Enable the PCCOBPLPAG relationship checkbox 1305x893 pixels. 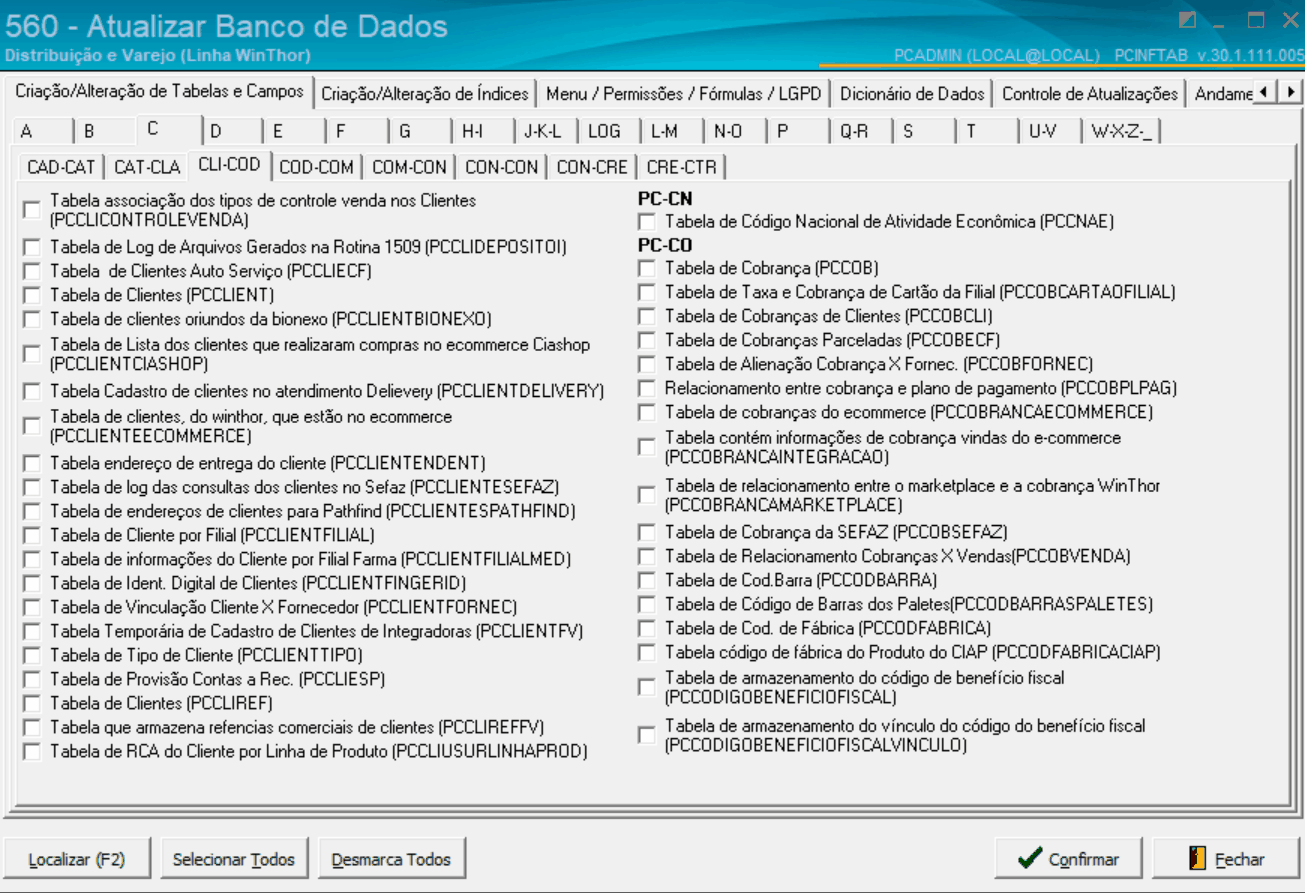(647, 388)
